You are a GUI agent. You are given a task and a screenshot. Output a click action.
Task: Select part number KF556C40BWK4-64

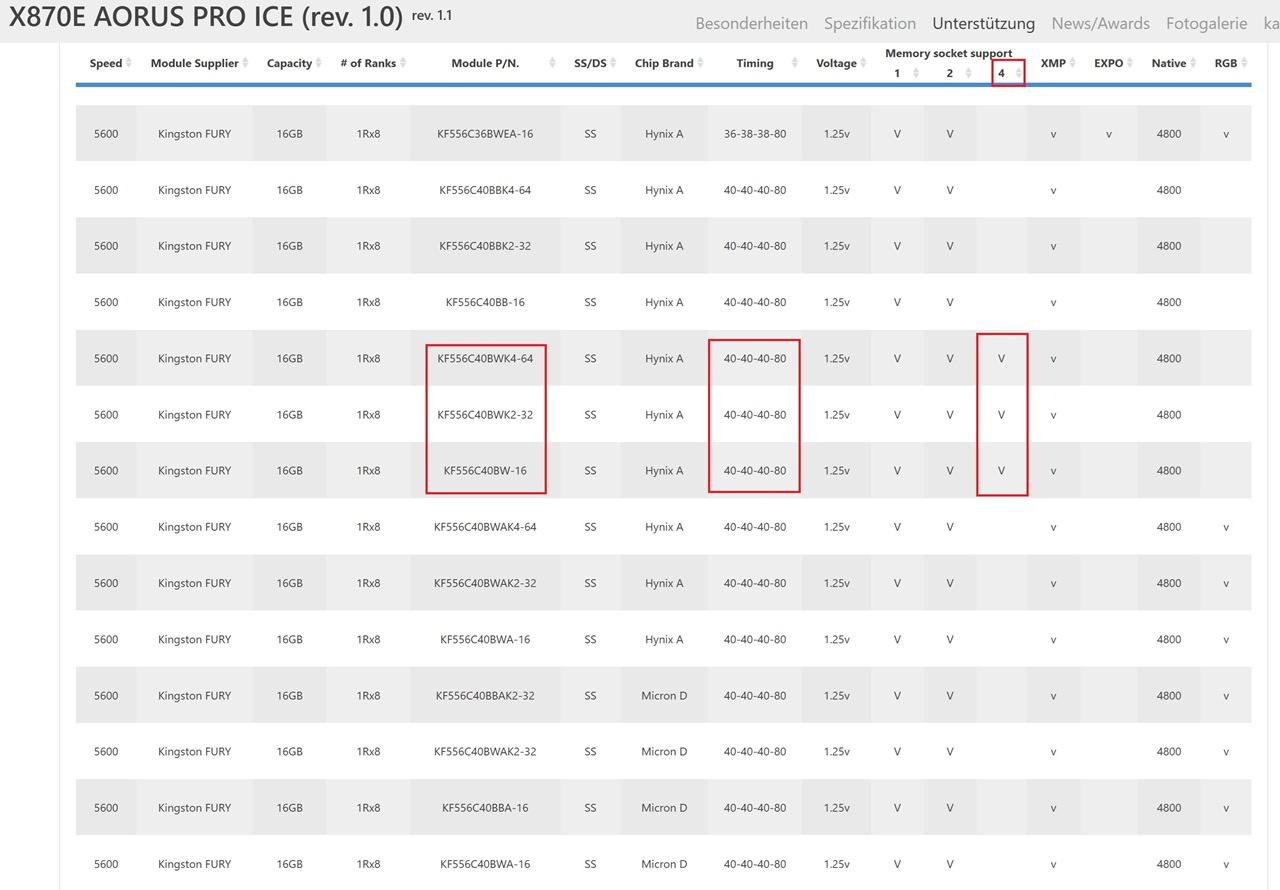point(485,358)
